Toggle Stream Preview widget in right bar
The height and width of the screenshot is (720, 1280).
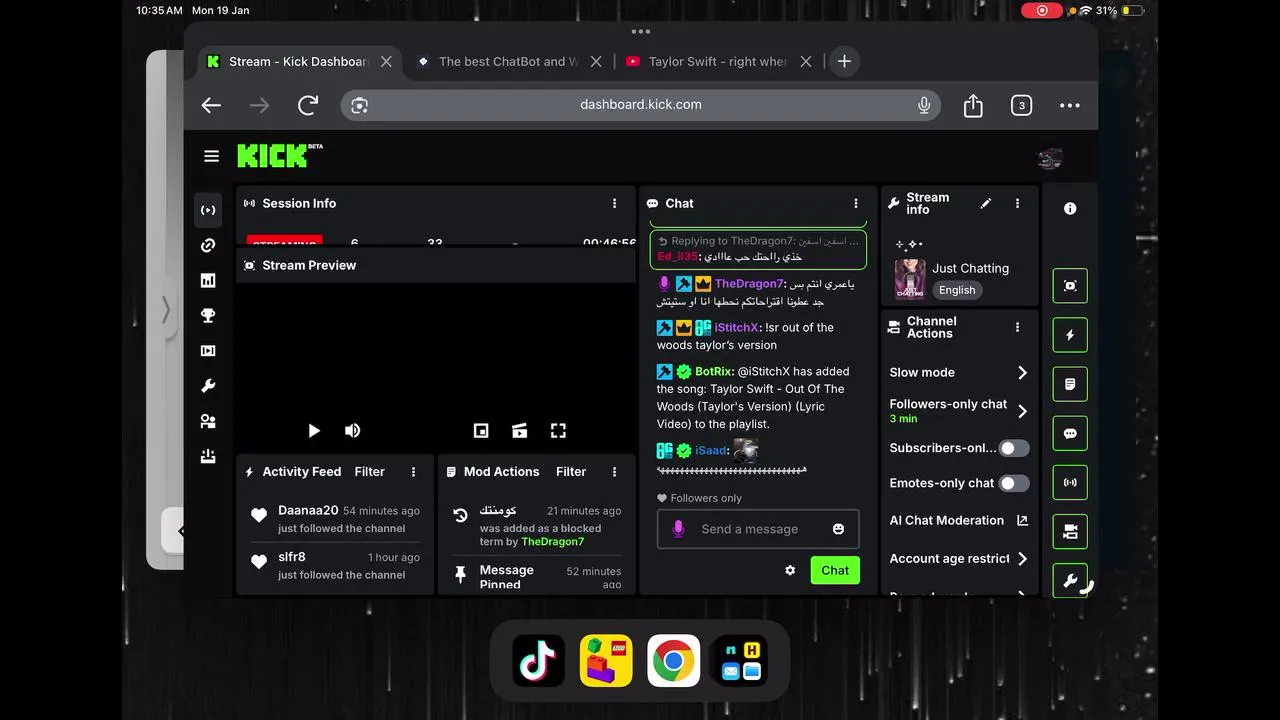pyautogui.click(x=1070, y=286)
